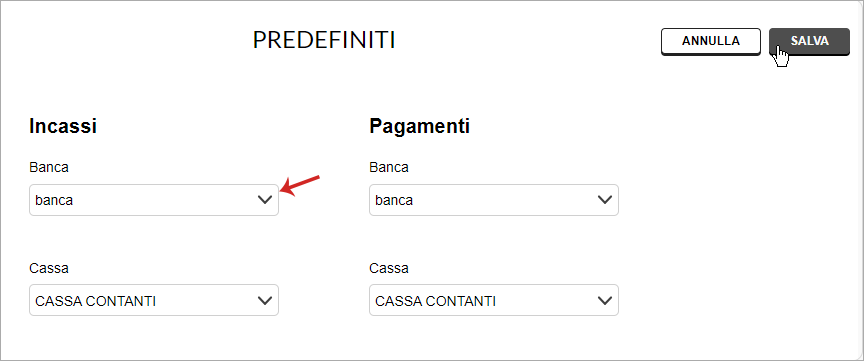Select the 'banca' value under Pagamenti
Screen dimensions: 864x361
point(394,200)
